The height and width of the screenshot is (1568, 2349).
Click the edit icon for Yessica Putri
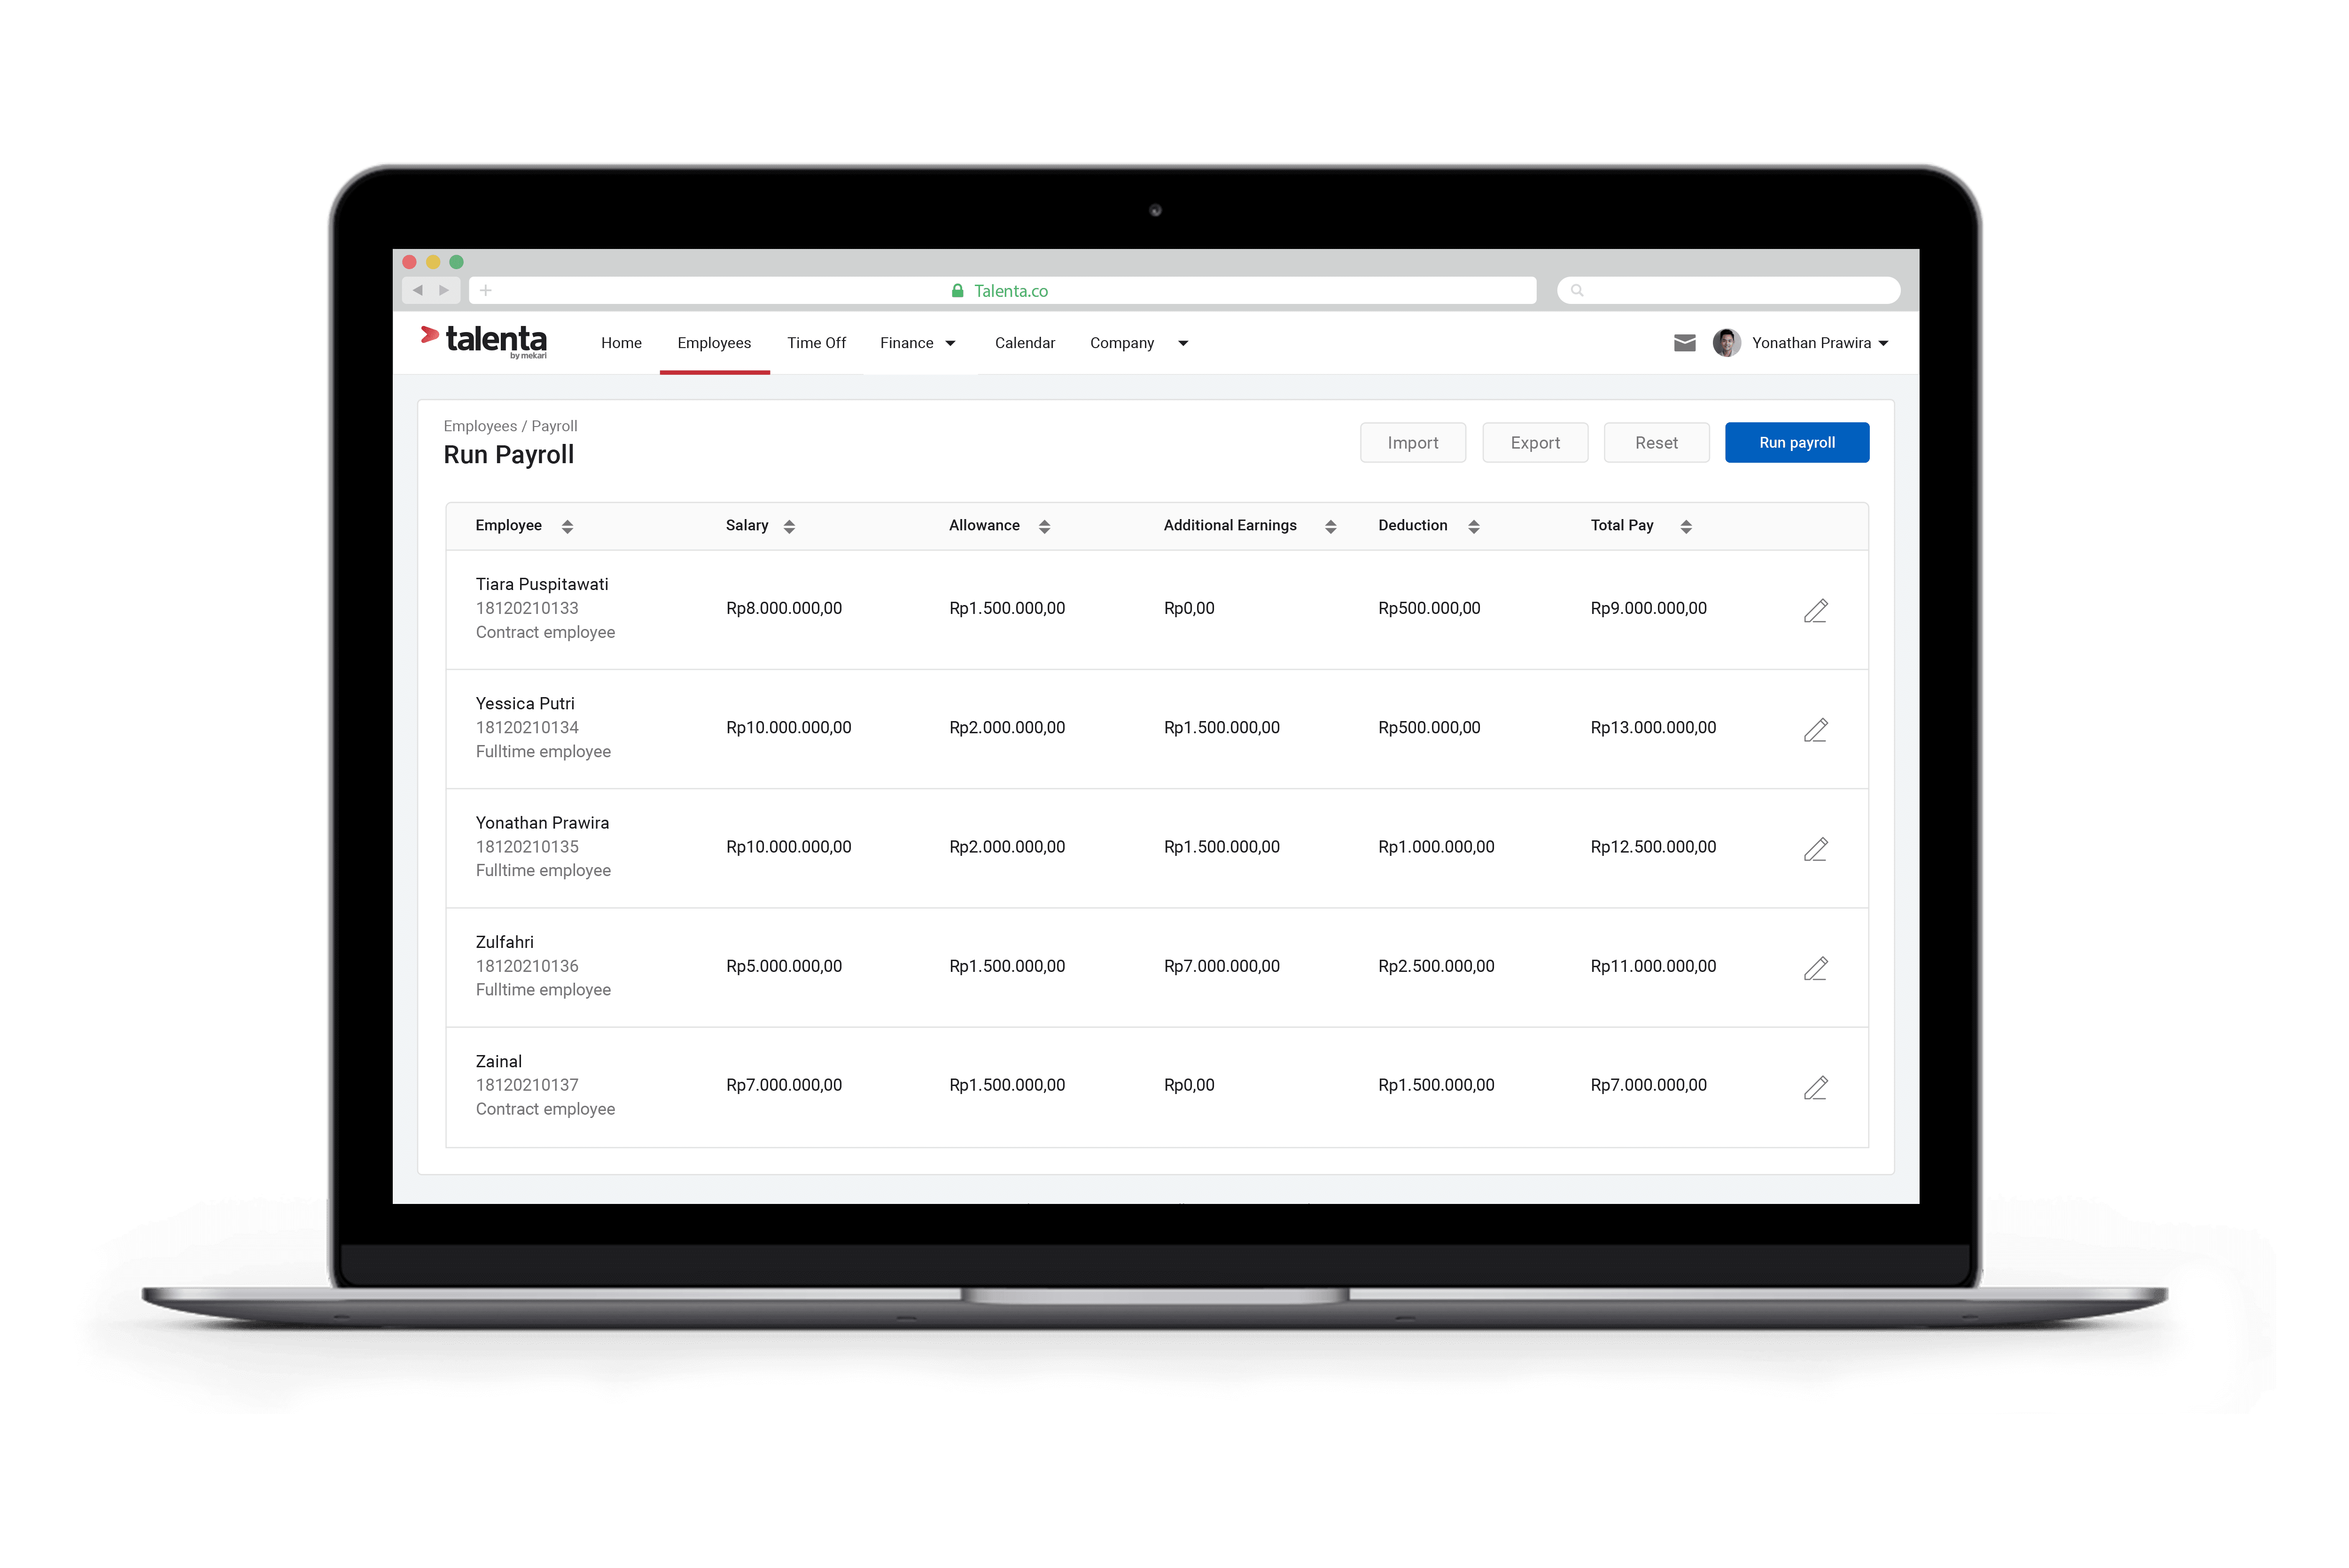click(1817, 728)
